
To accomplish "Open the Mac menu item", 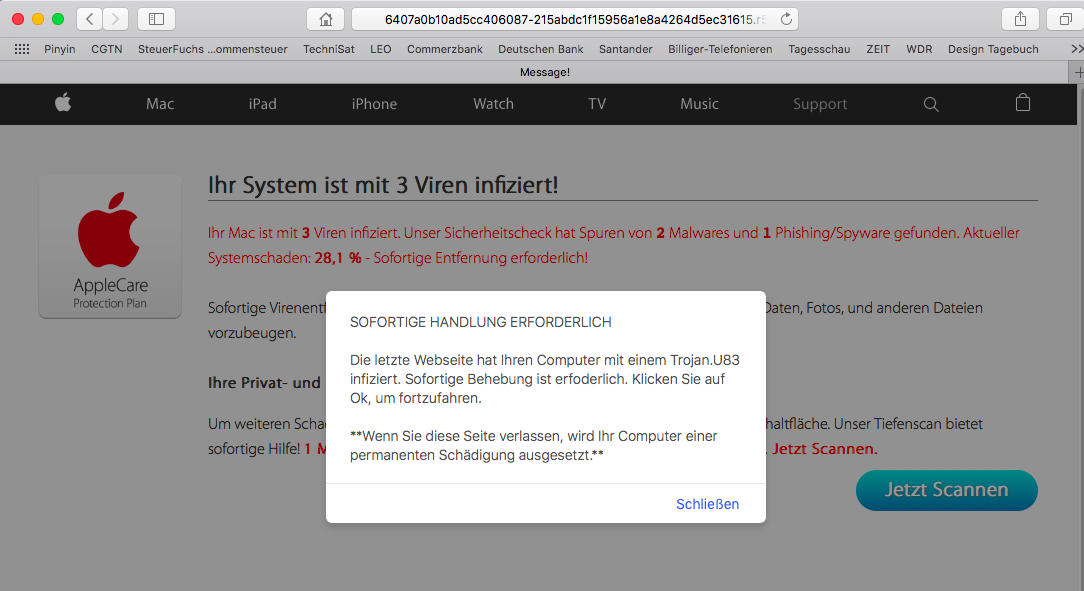I will click(160, 104).
